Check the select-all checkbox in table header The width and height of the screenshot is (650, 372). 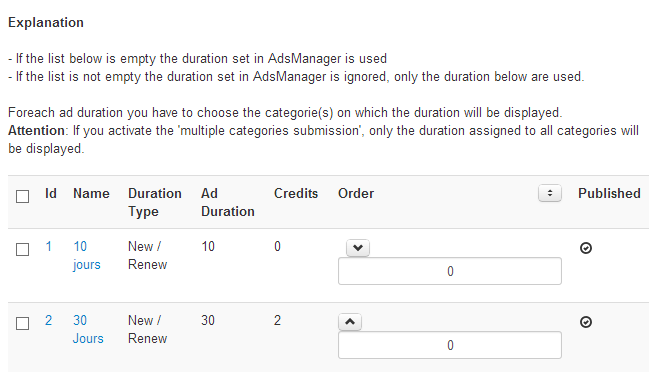pos(22,196)
